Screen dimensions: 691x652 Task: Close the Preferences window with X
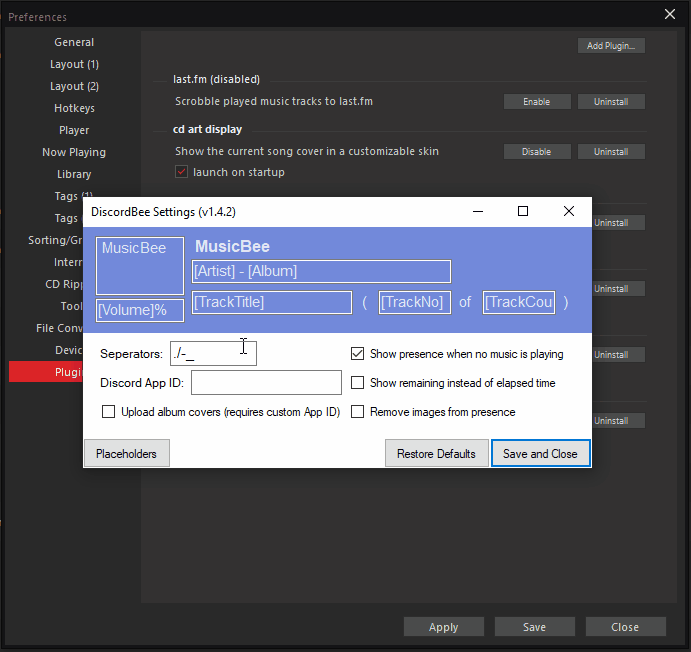pyautogui.click(x=670, y=15)
